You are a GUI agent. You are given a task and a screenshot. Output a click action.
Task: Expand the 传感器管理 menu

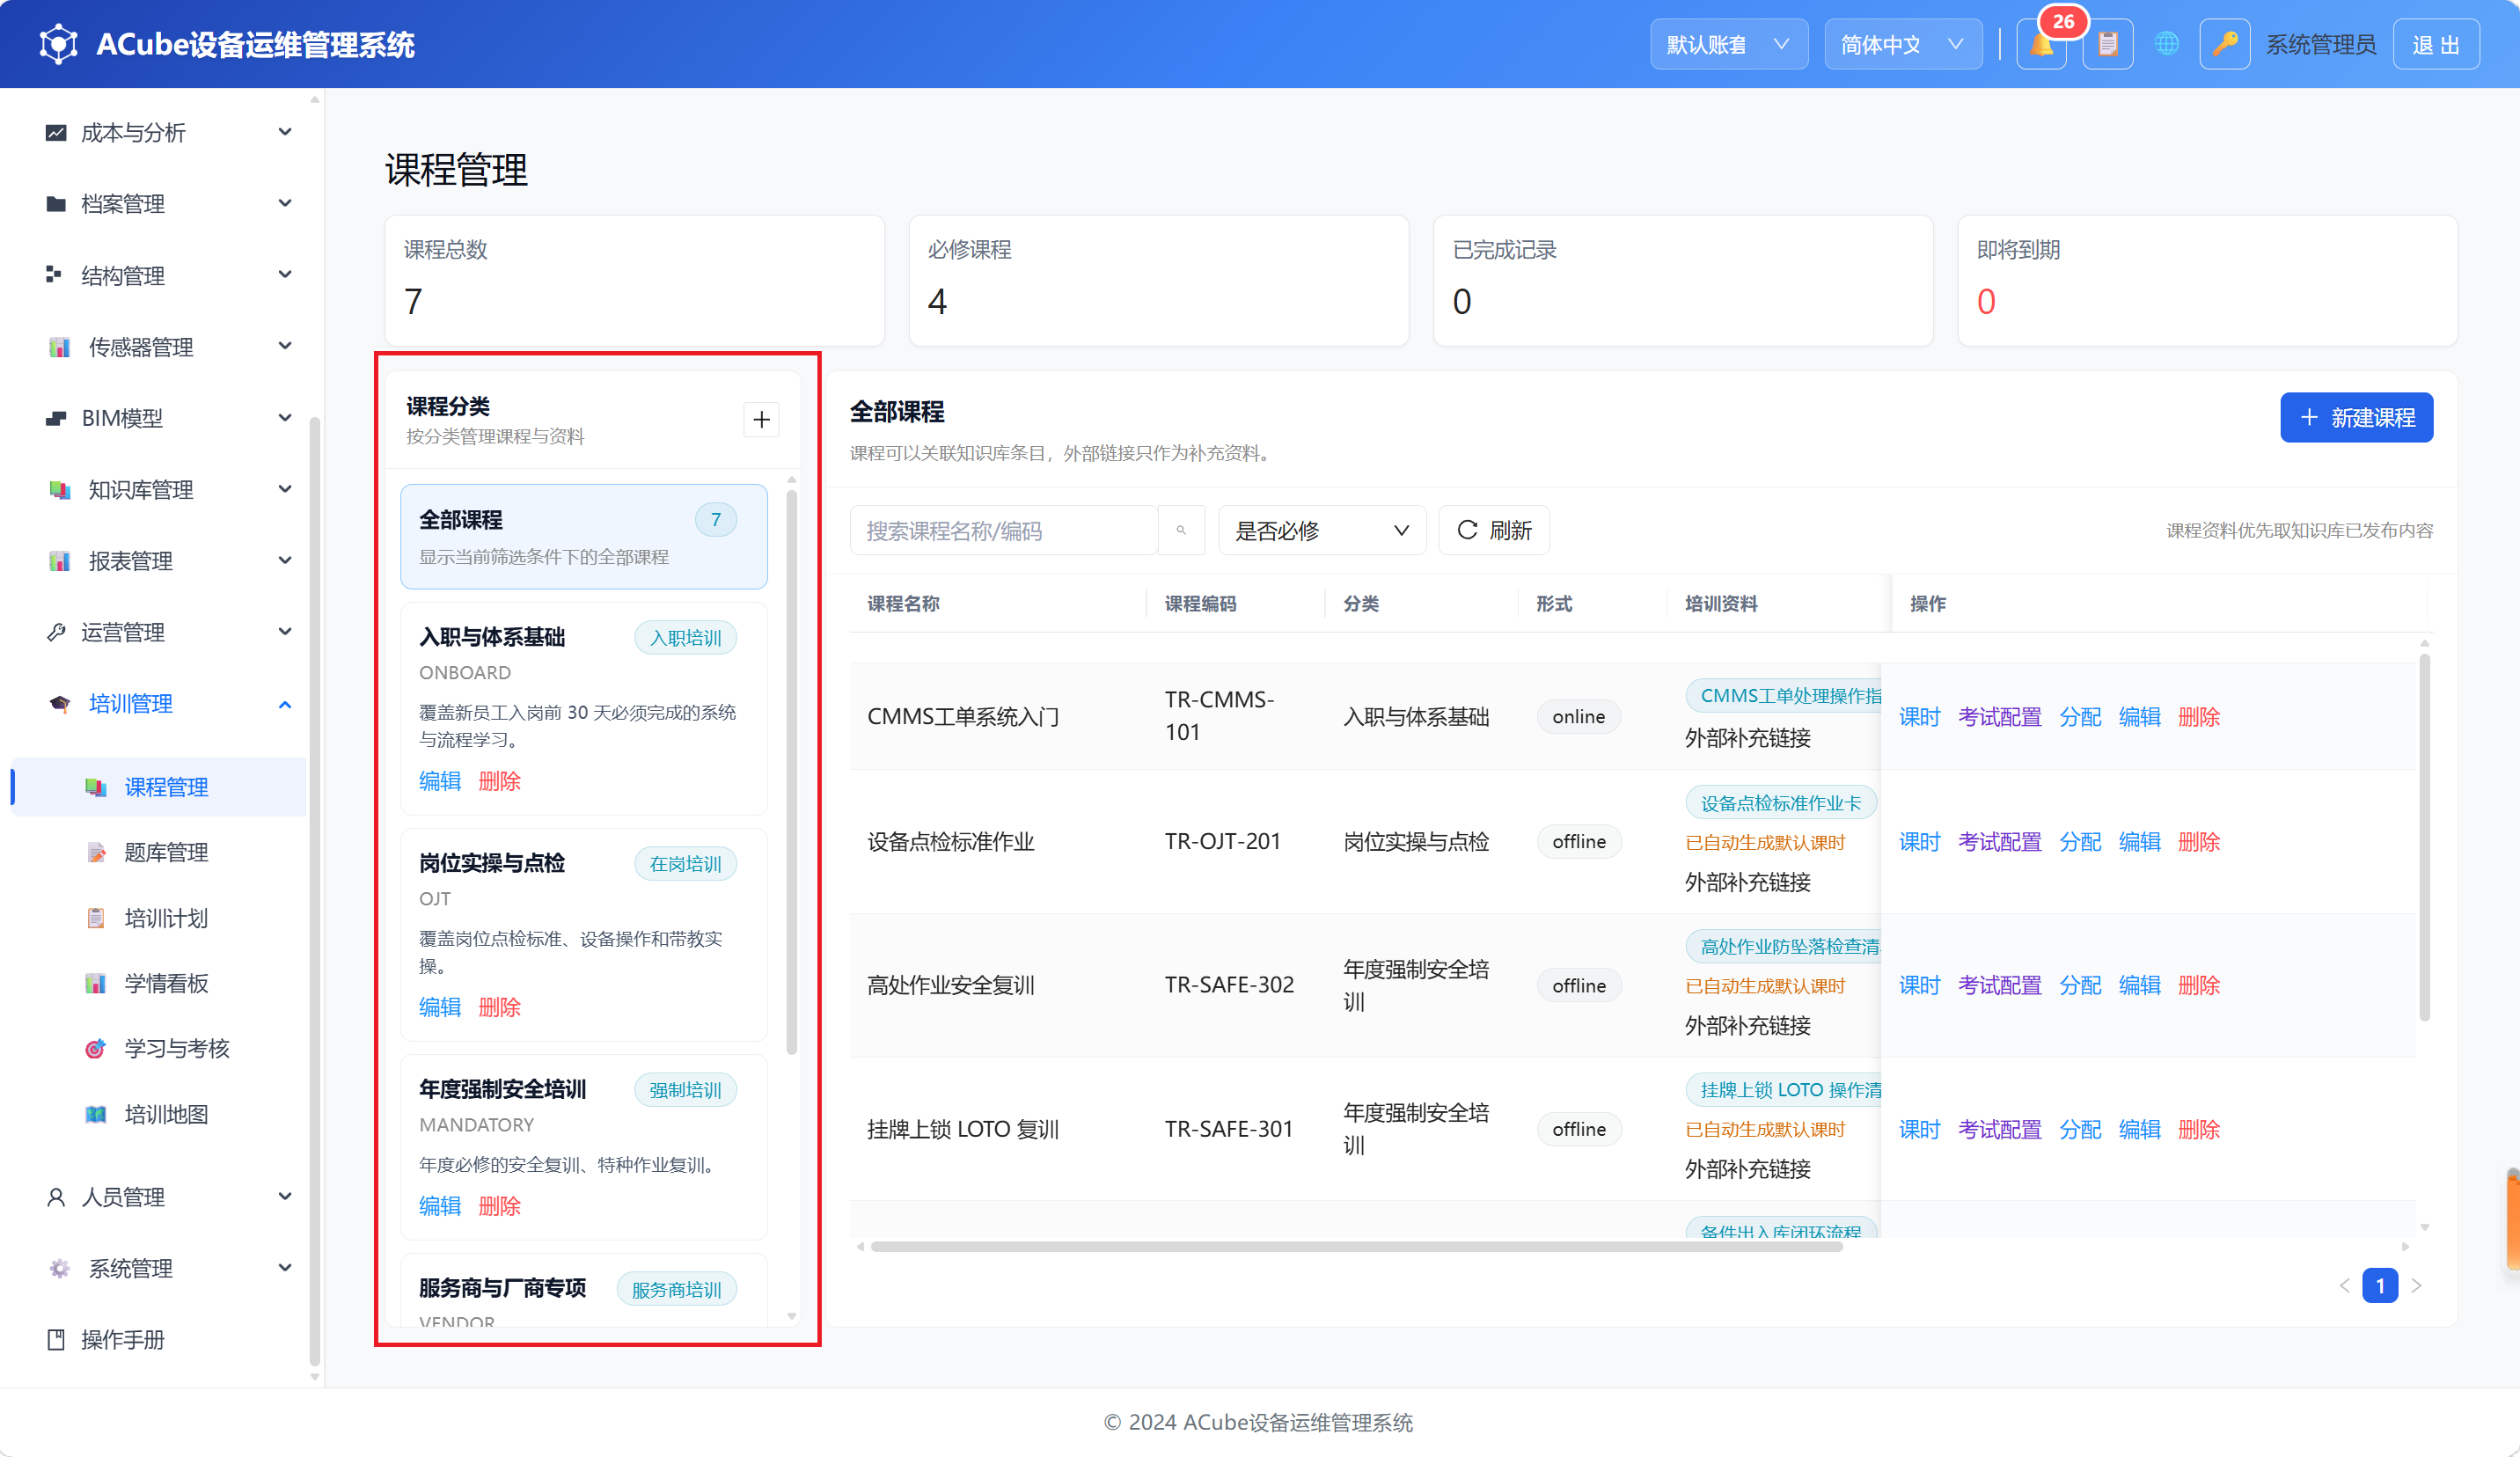(165, 347)
